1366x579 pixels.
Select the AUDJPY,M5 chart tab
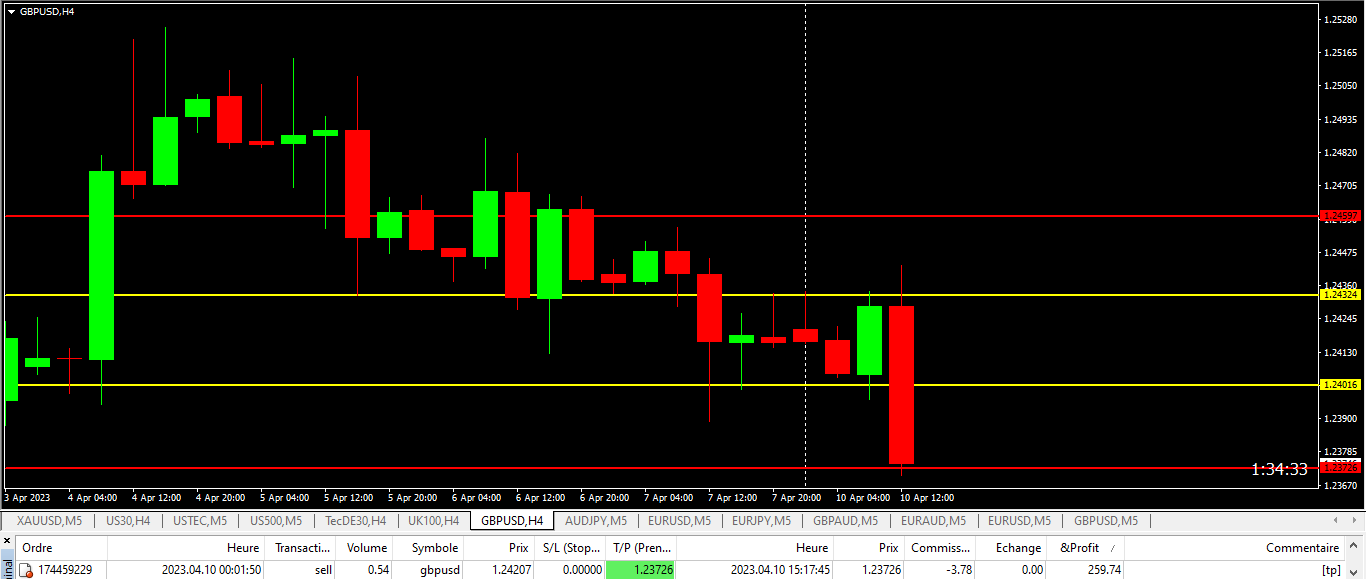(x=596, y=521)
